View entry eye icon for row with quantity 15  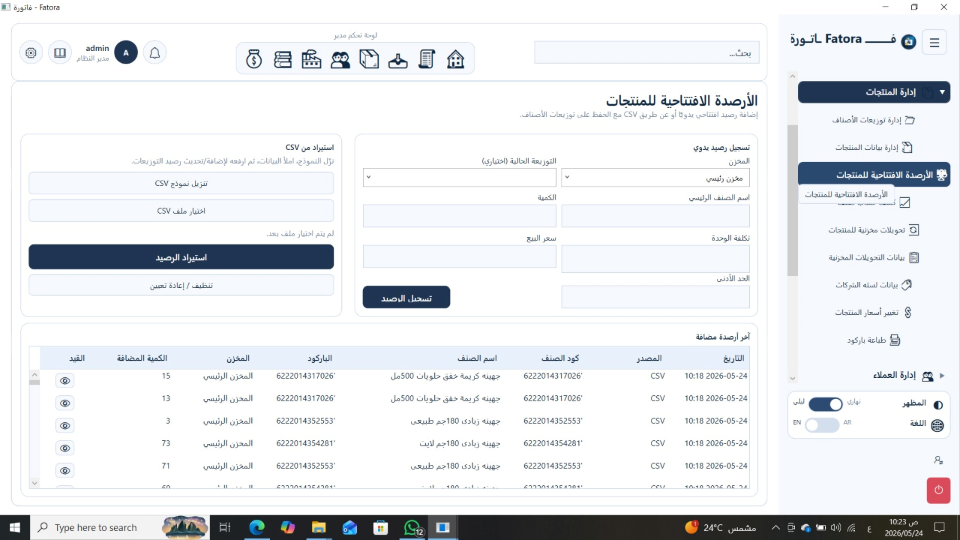click(x=64, y=381)
